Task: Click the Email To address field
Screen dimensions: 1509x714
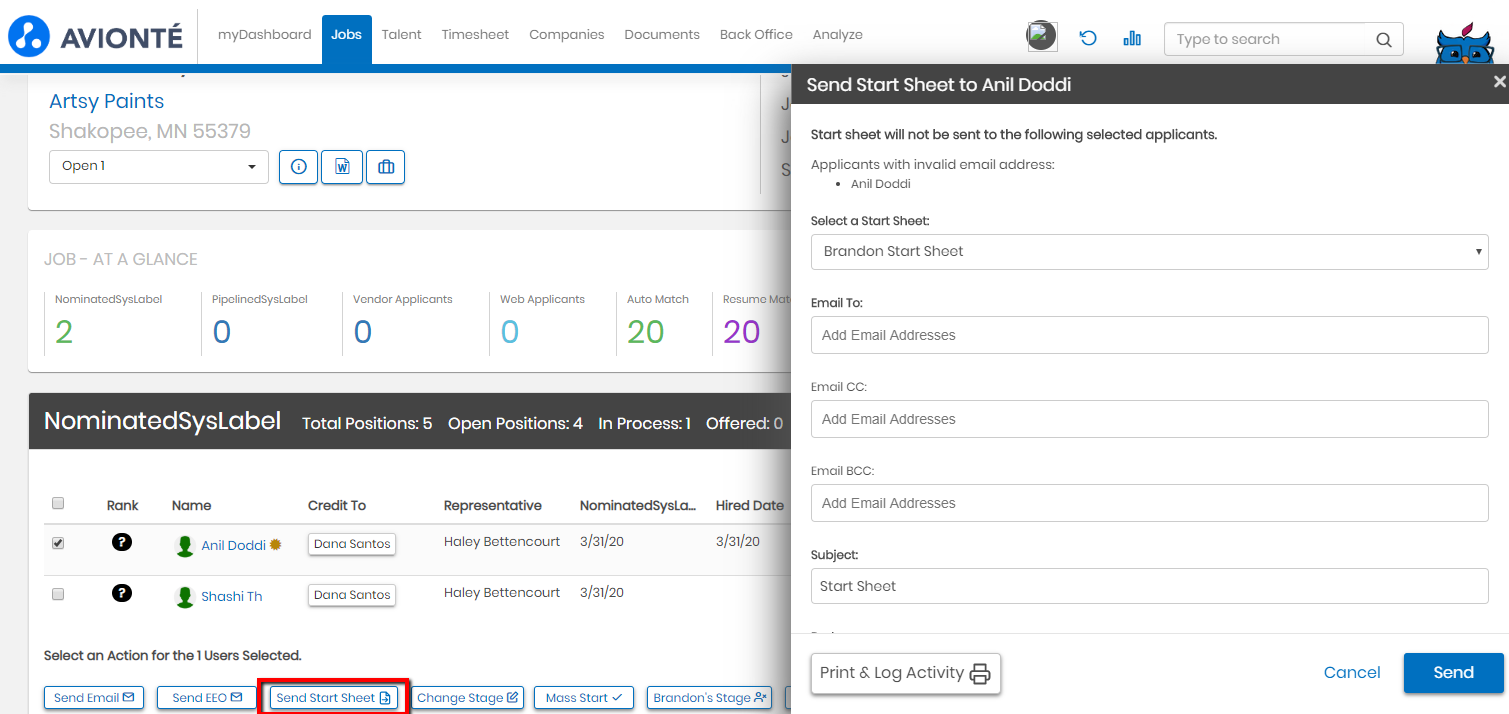Action: click(1149, 335)
